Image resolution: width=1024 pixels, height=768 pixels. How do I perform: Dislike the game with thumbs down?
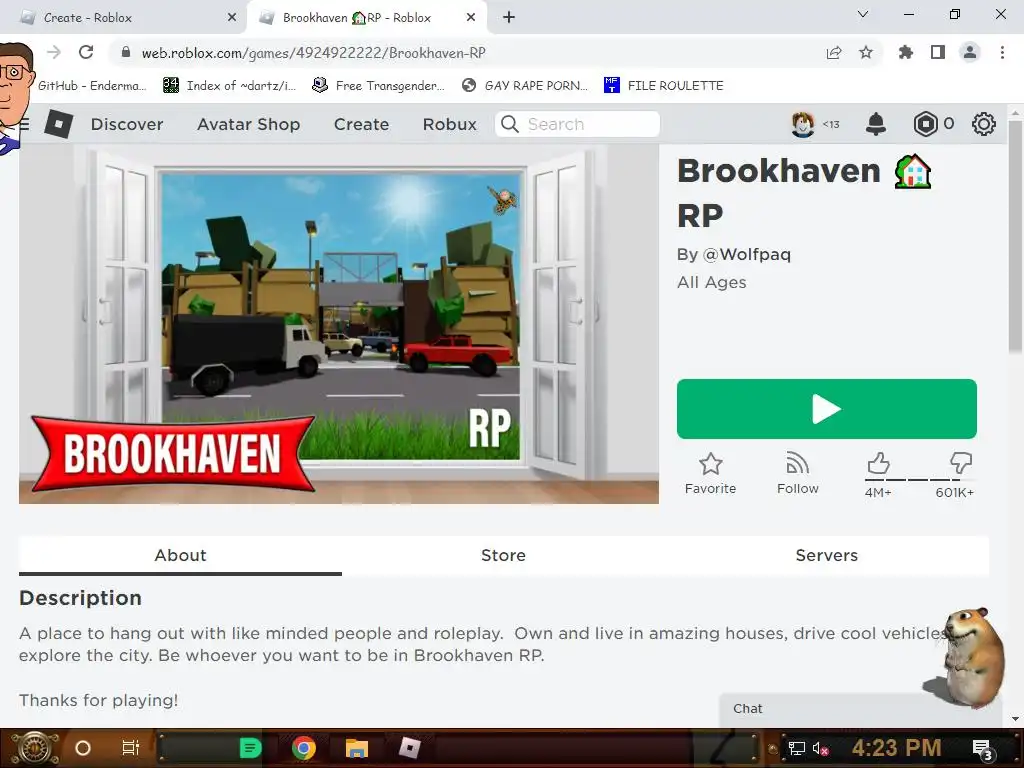(961, 463)
